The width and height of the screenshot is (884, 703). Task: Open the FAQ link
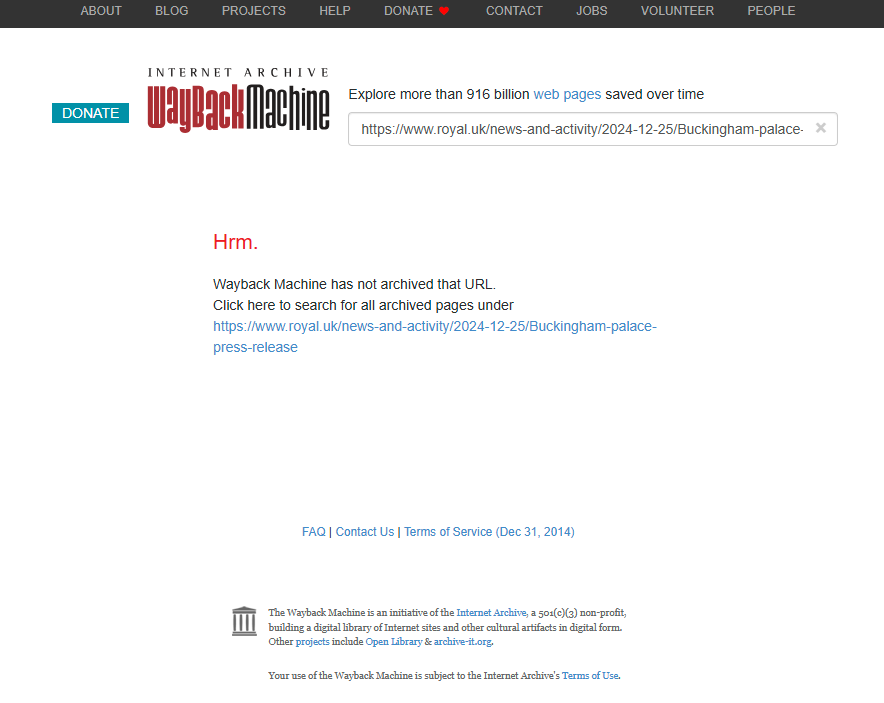(313, 532)
